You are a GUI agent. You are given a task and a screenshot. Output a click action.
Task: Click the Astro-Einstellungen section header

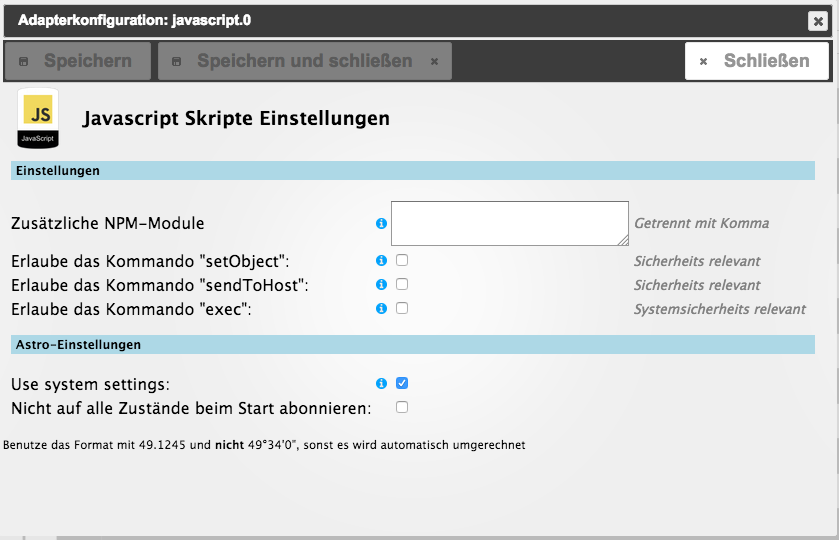[x=413, y=345]
